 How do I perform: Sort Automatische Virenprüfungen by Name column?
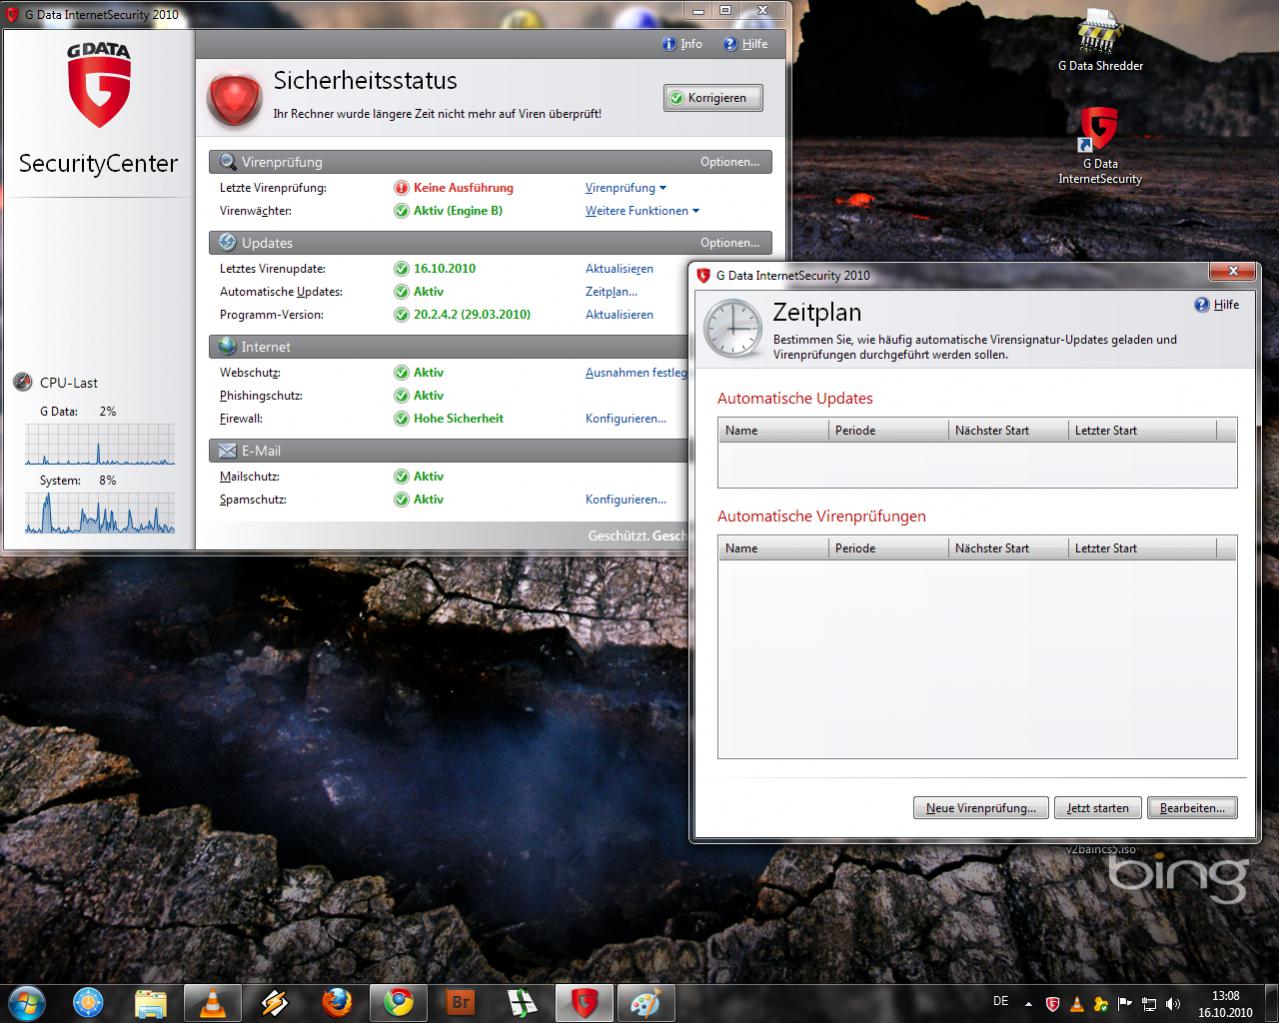(x=774, y=549)
